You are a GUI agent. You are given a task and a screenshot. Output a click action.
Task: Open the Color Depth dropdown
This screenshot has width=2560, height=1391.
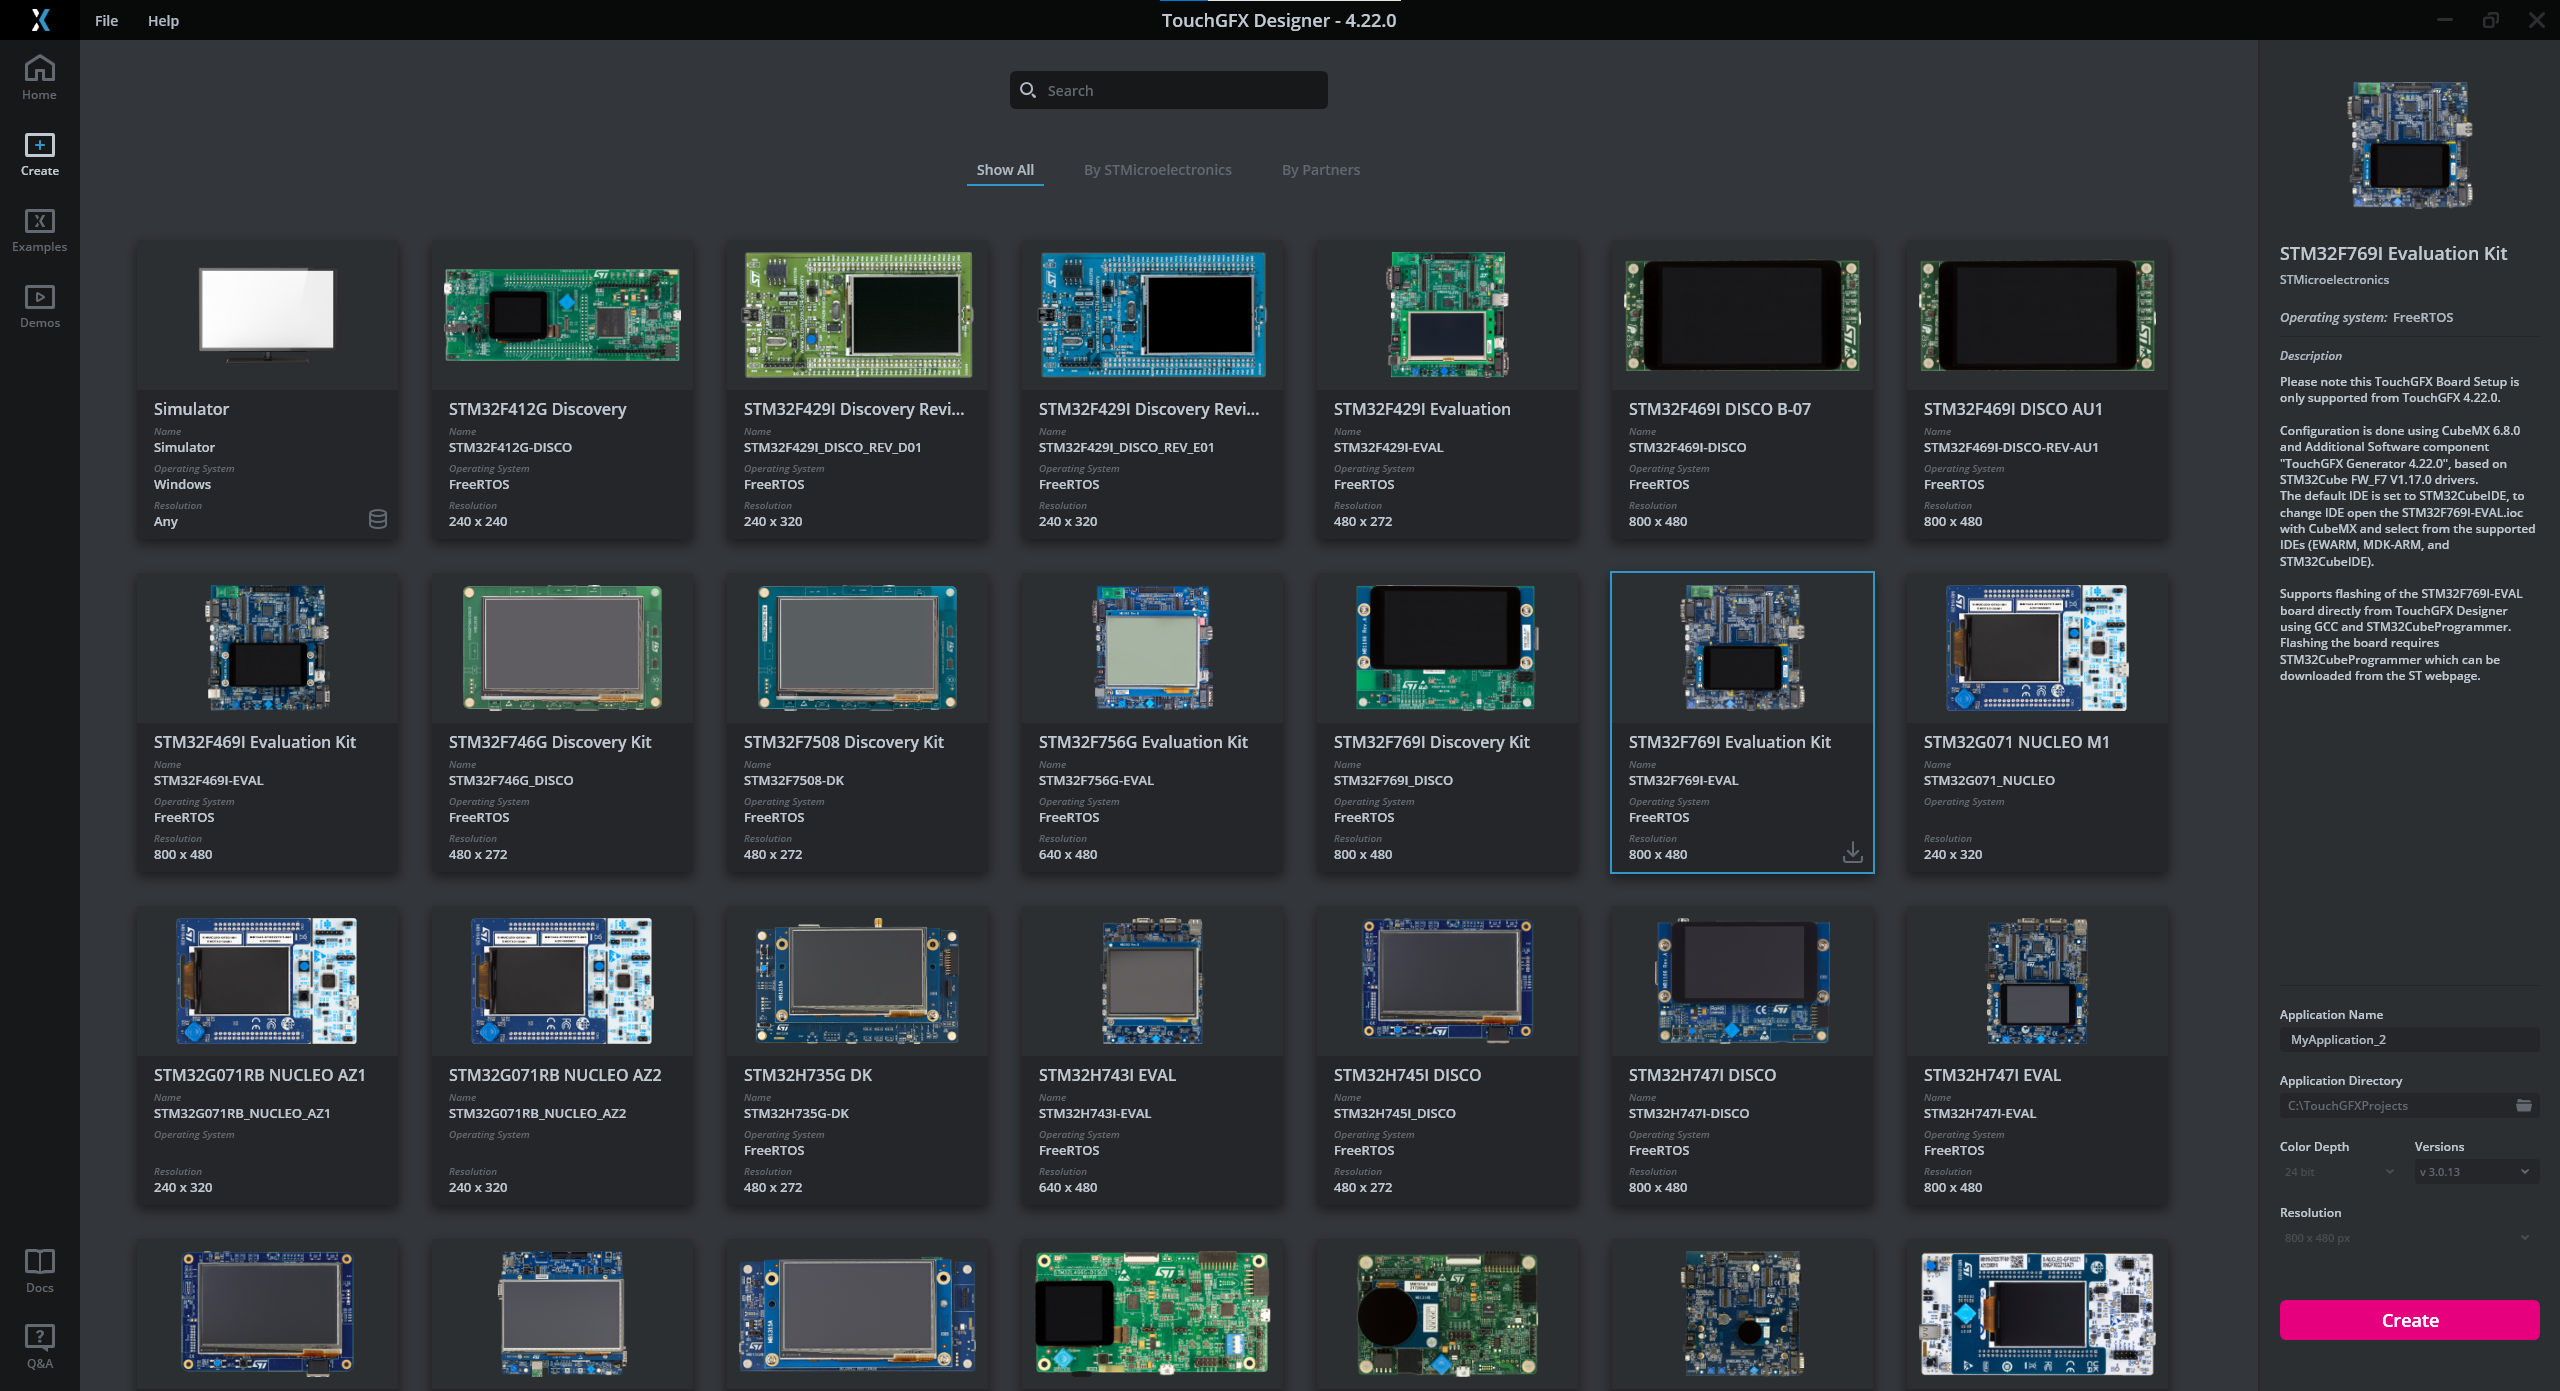point(2339,1172)
